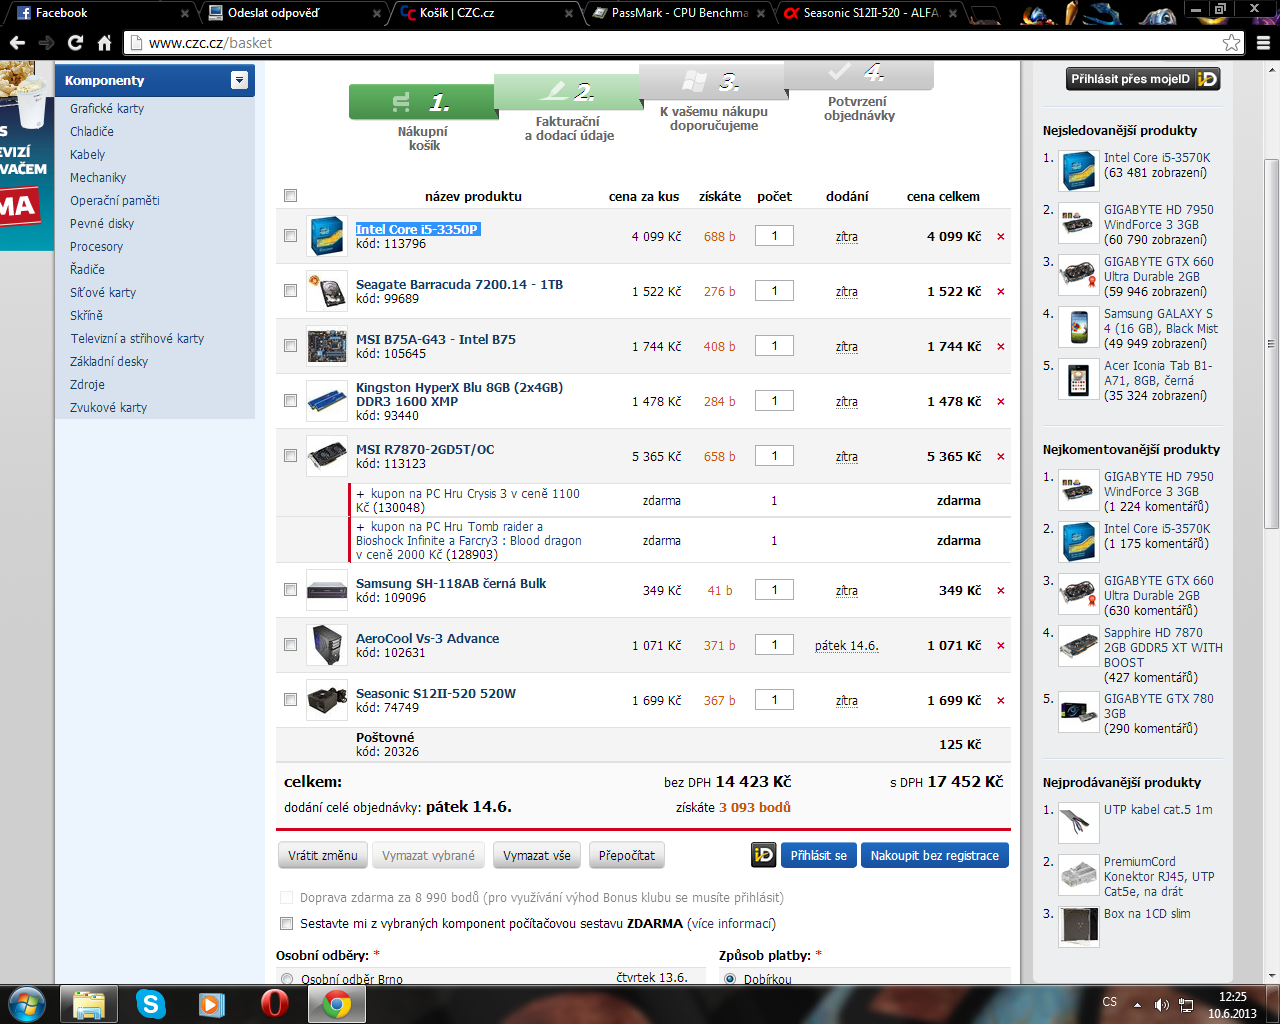
Task: Reload the current basket page
Action: pos(75,43)
